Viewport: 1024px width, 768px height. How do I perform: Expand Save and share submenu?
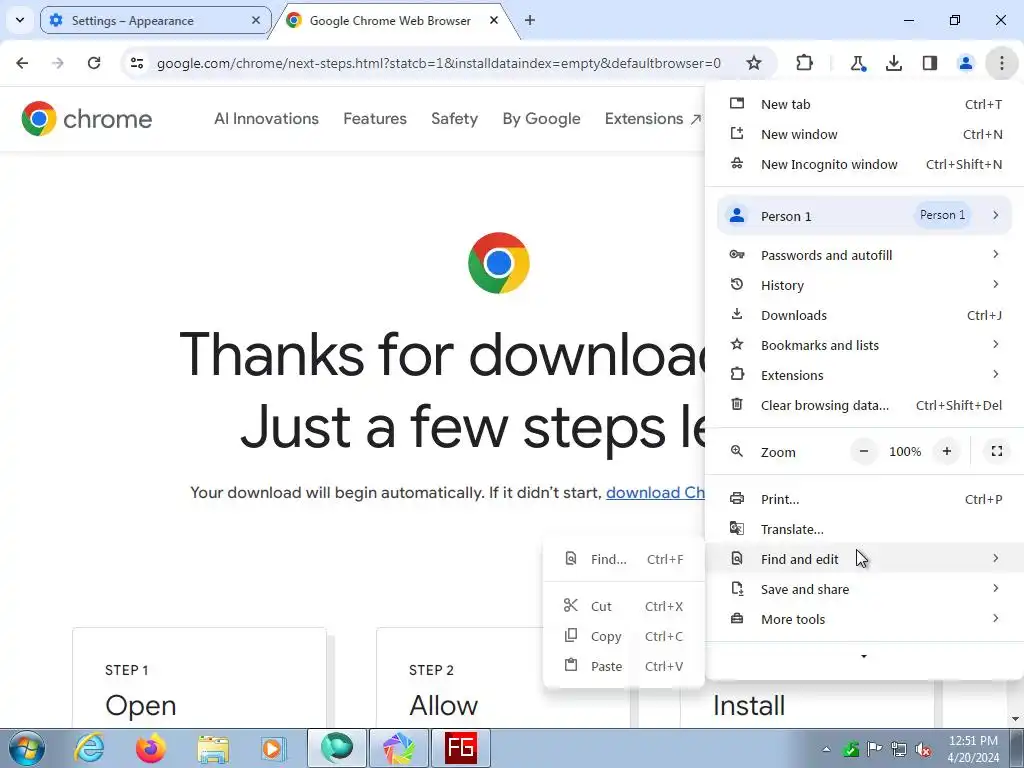coord(865,589)
